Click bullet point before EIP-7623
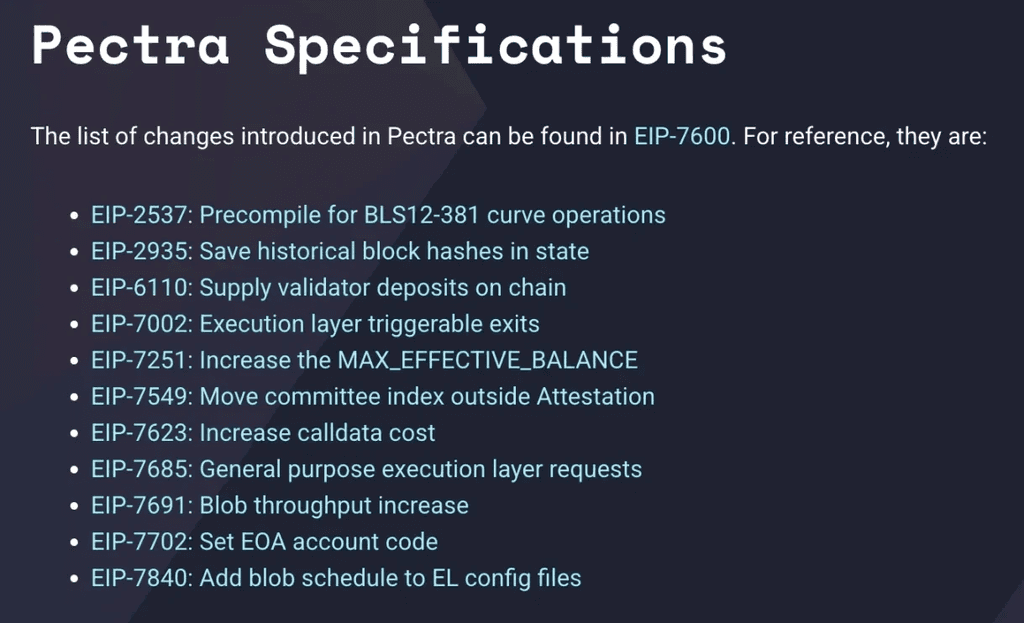Image resolution: width=1024 pixels, height=623 pixels. [74, 434]
